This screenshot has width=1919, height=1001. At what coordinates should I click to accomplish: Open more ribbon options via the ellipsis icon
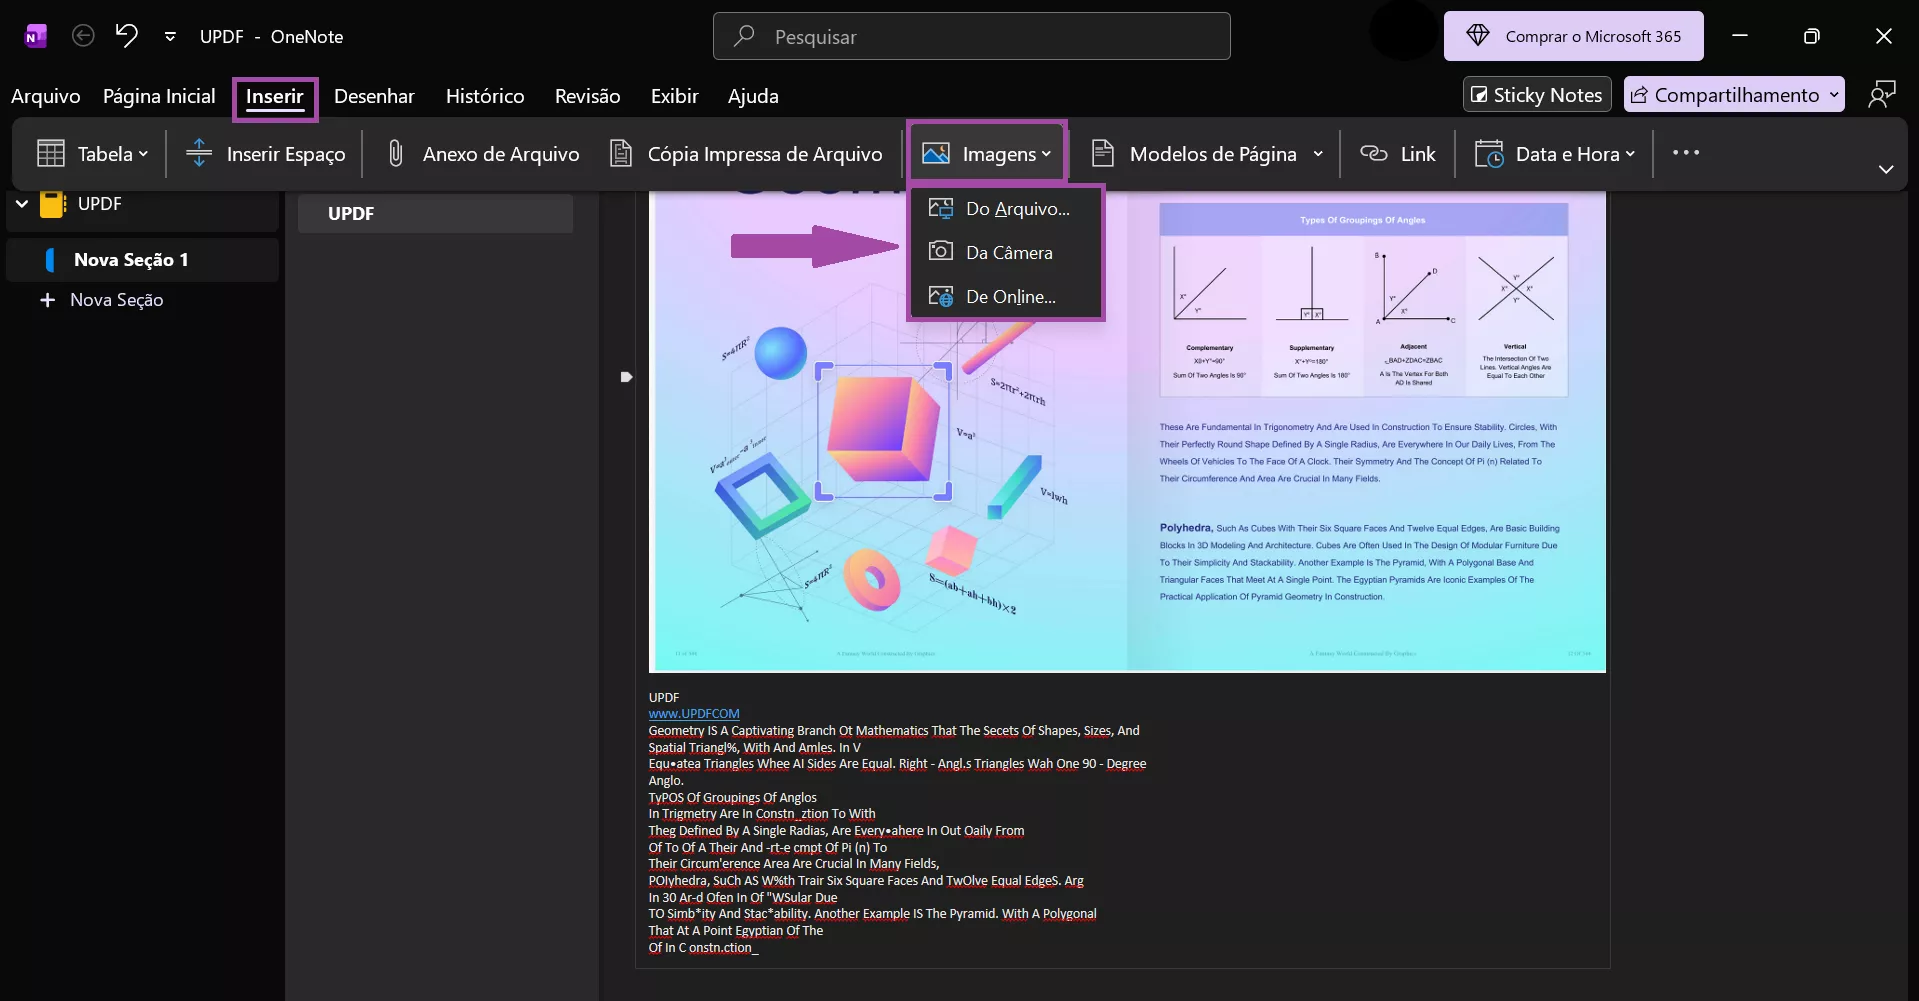[1686, 153]
